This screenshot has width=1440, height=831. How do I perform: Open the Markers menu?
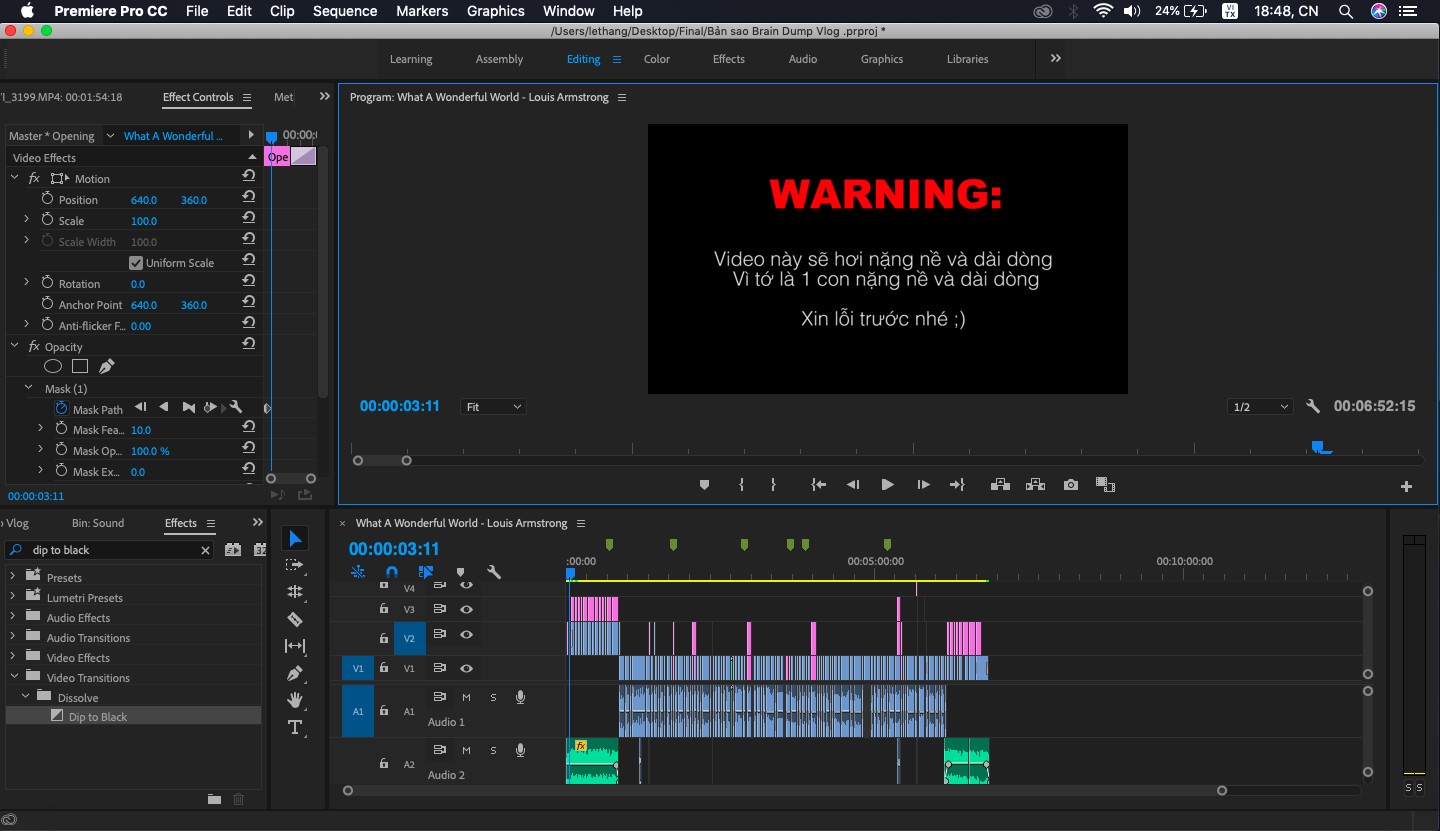422,11
